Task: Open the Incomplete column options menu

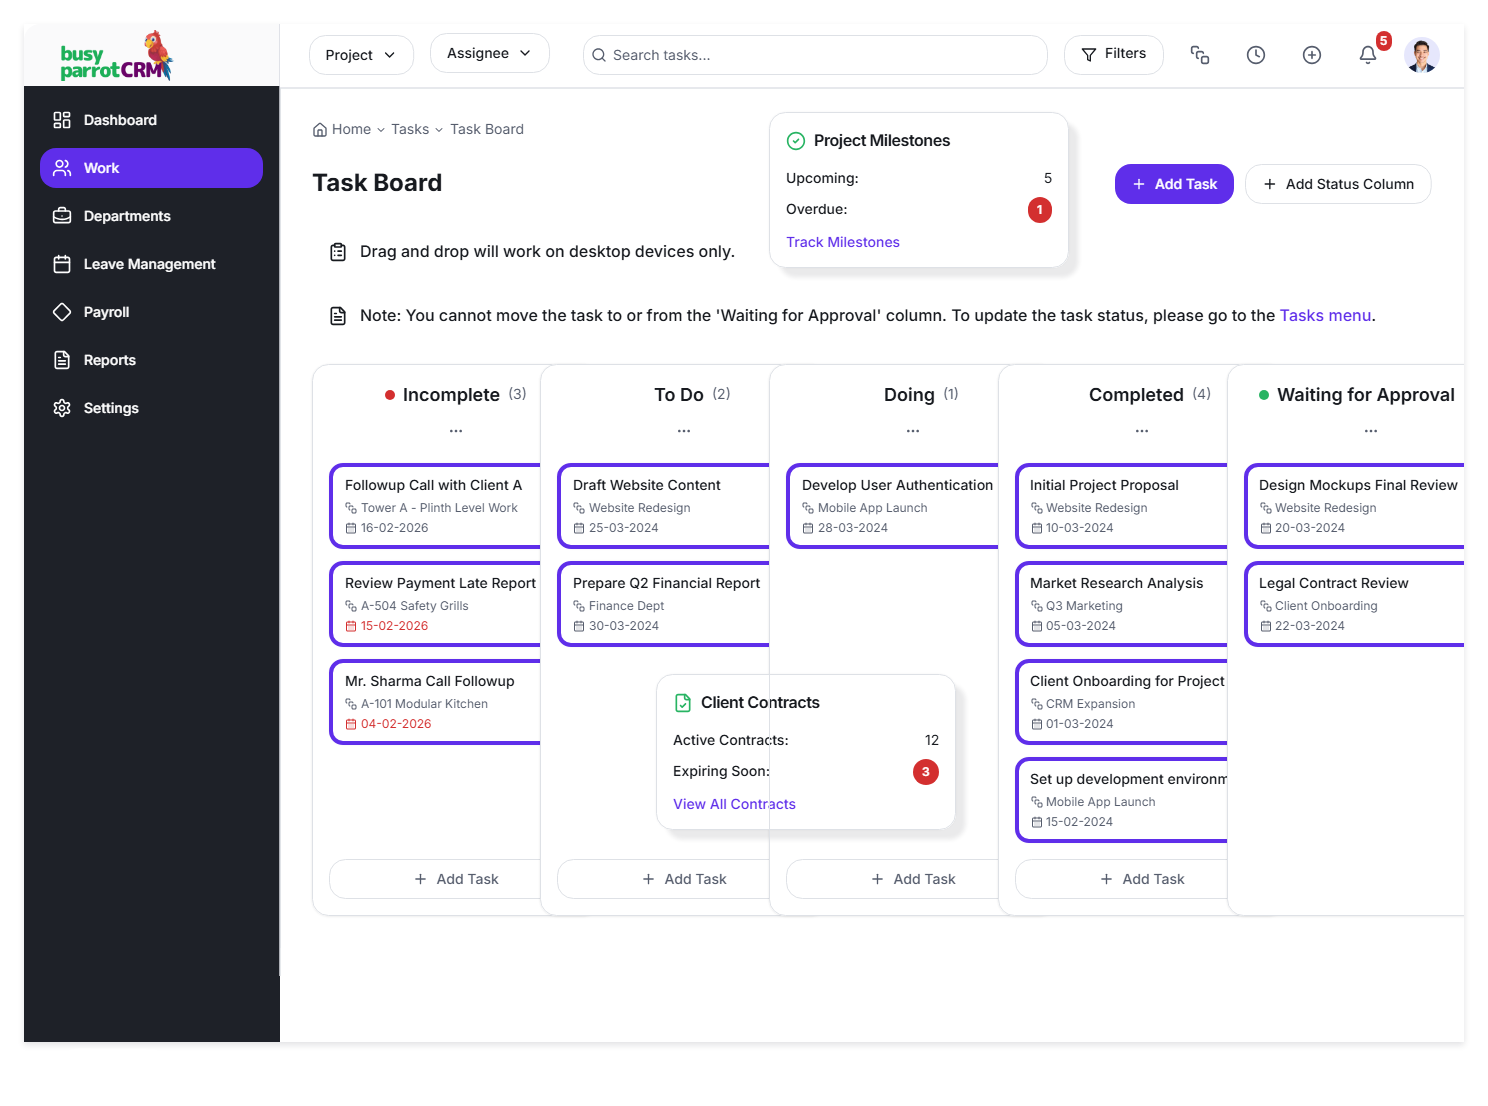Action: point(456,431)
